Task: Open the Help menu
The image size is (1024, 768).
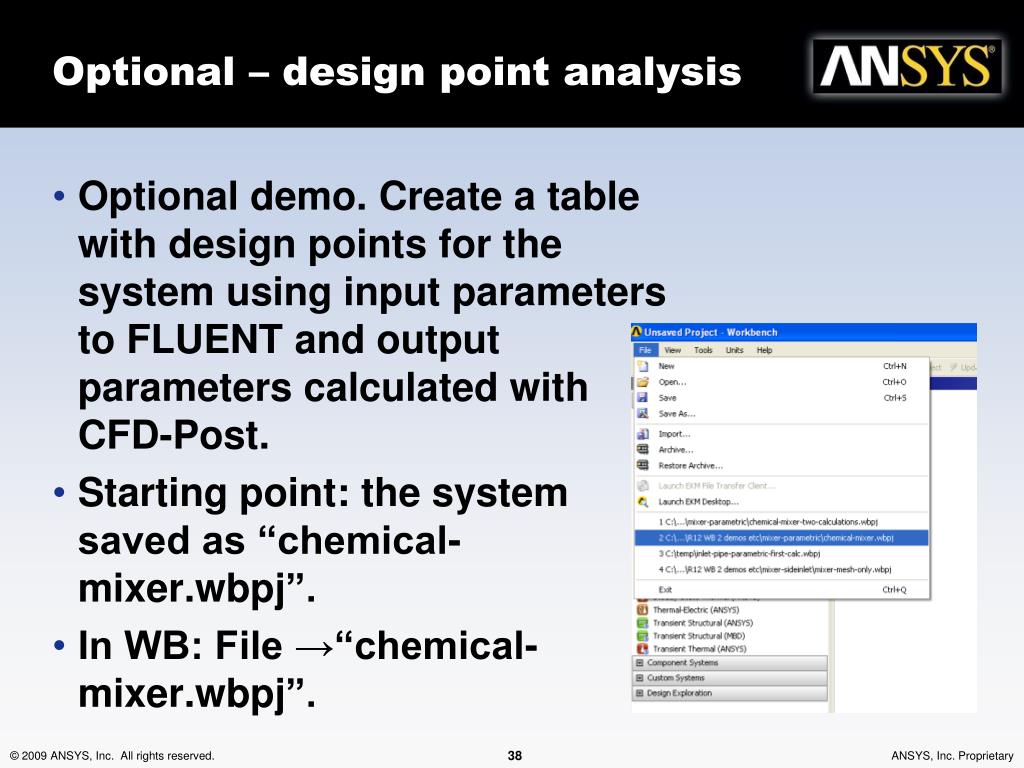Action: [x=764, y=350]
